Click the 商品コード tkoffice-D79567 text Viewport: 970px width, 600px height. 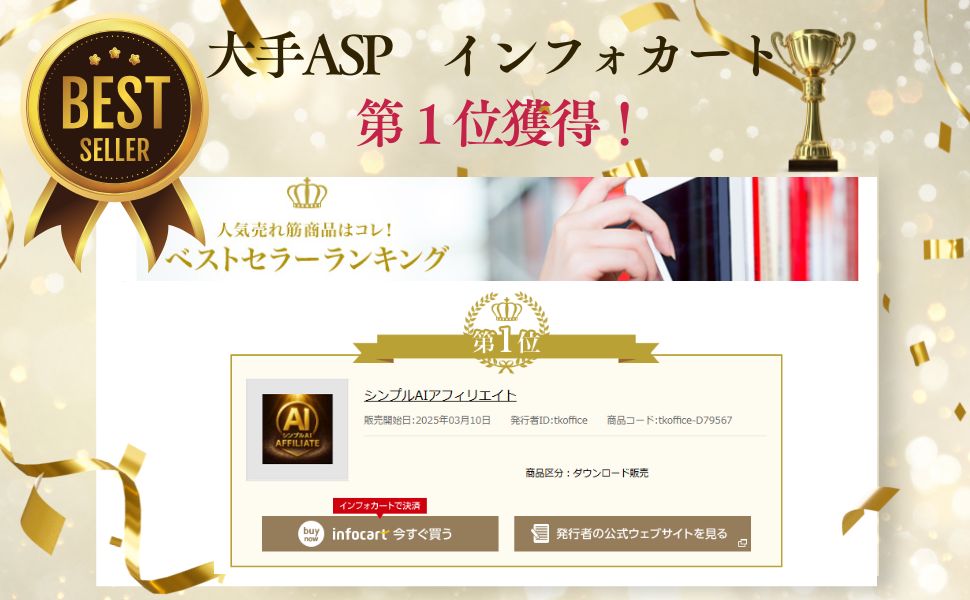tap(669, 420)
